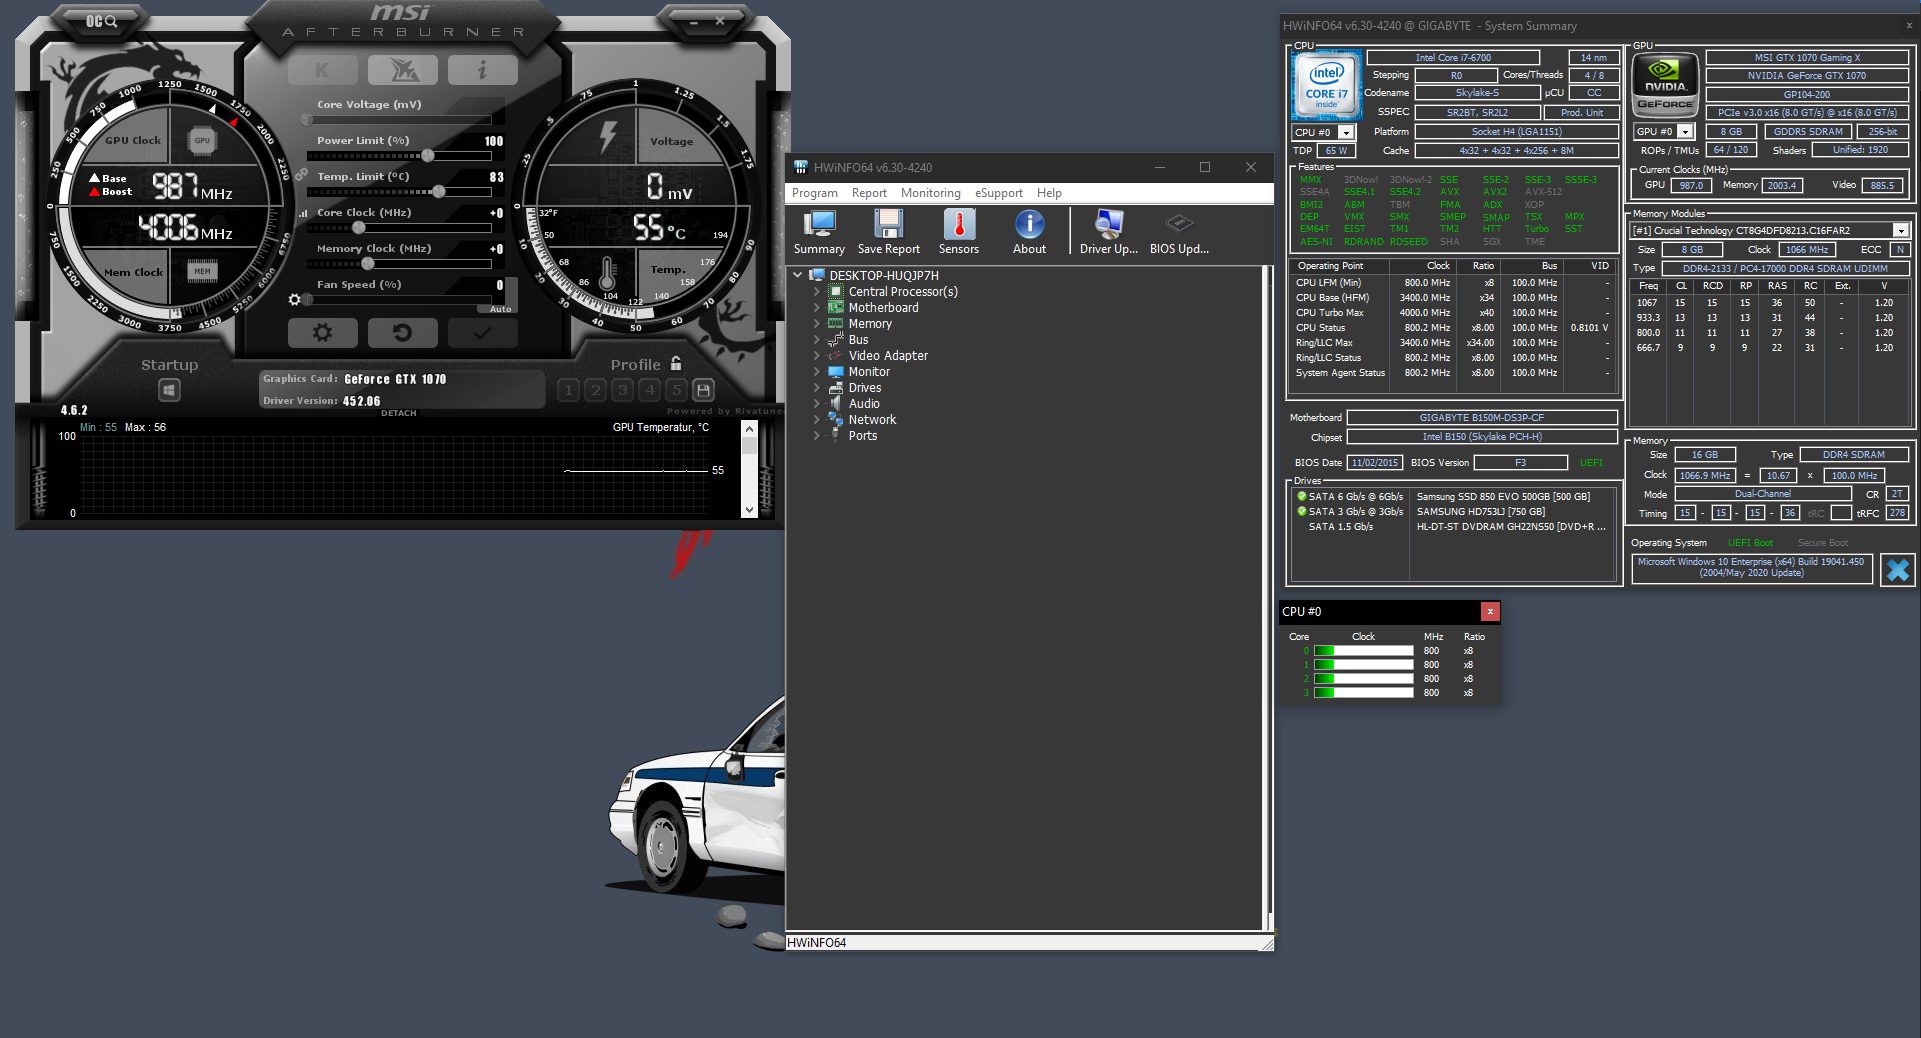Image resolution: width=1921 pixels, height=1038 pixels.
Task: Toggle Auto fan speed control
Action: pos(501,309)
